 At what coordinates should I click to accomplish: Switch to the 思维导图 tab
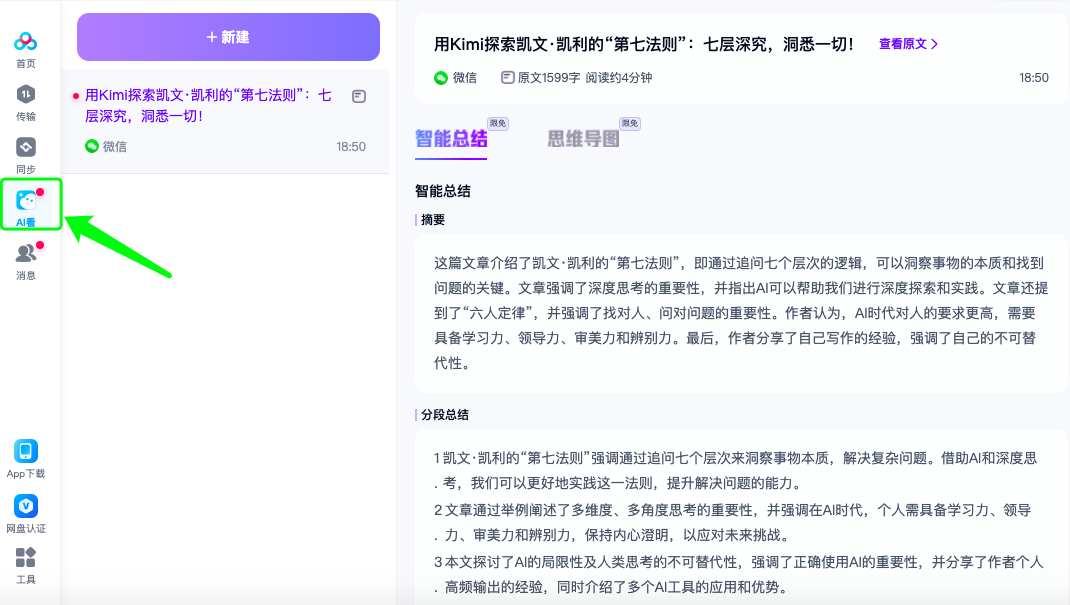point(583,138)
